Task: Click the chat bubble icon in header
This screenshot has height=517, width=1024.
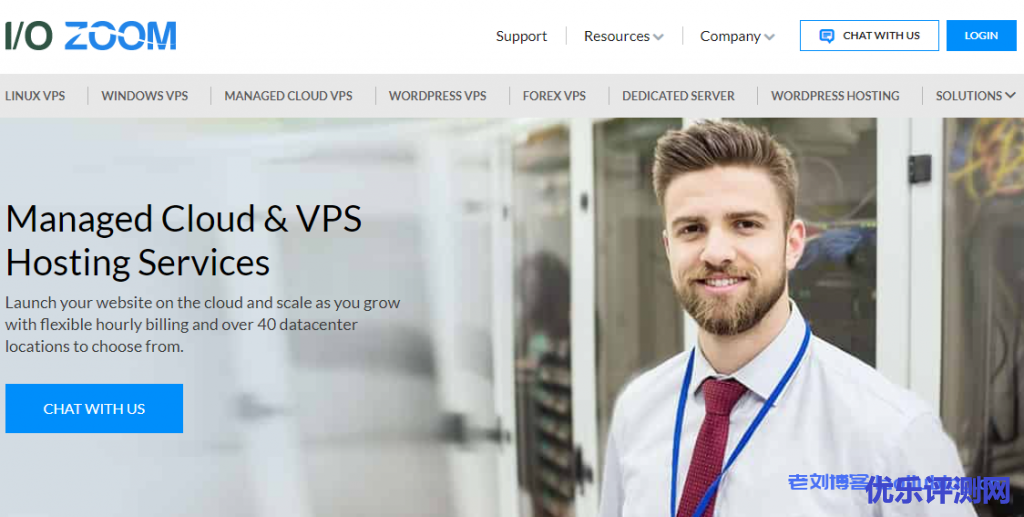Action: (x=827, y=36)
